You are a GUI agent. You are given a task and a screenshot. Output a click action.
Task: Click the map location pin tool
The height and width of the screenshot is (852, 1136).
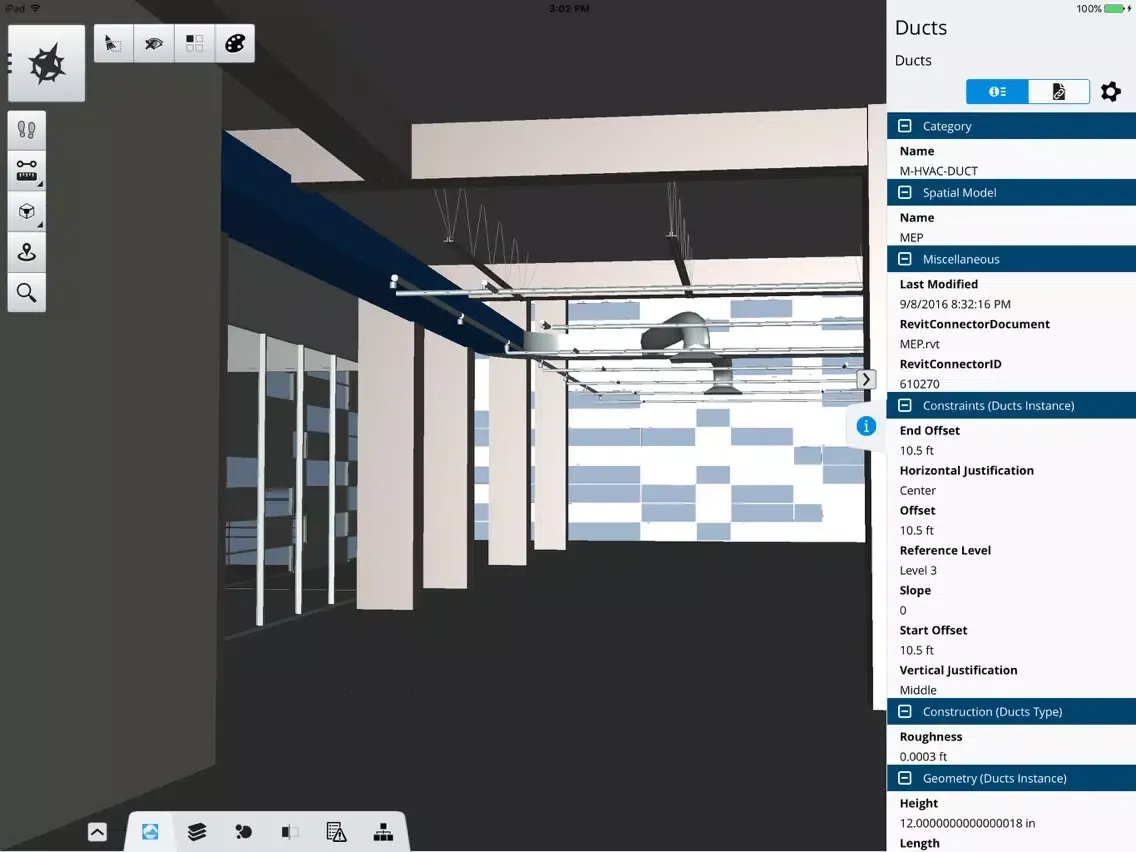click(x=27, y=252)
